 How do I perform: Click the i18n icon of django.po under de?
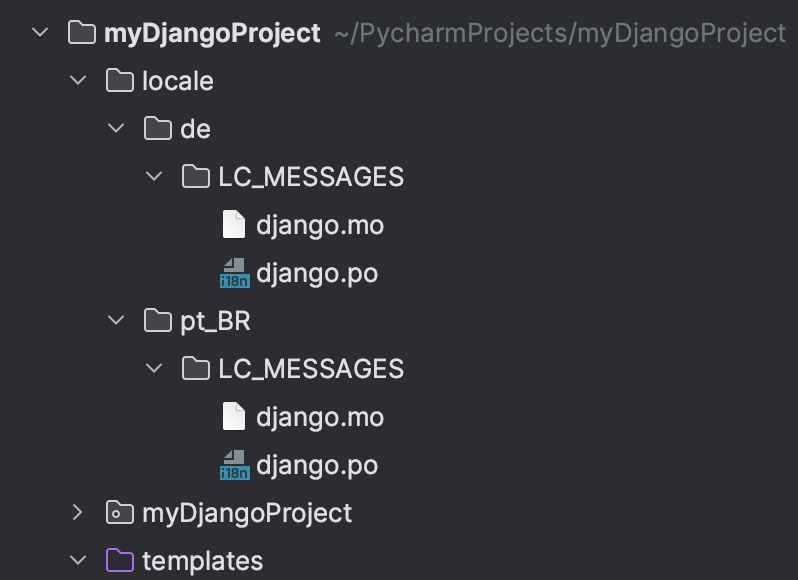[235, 273]
